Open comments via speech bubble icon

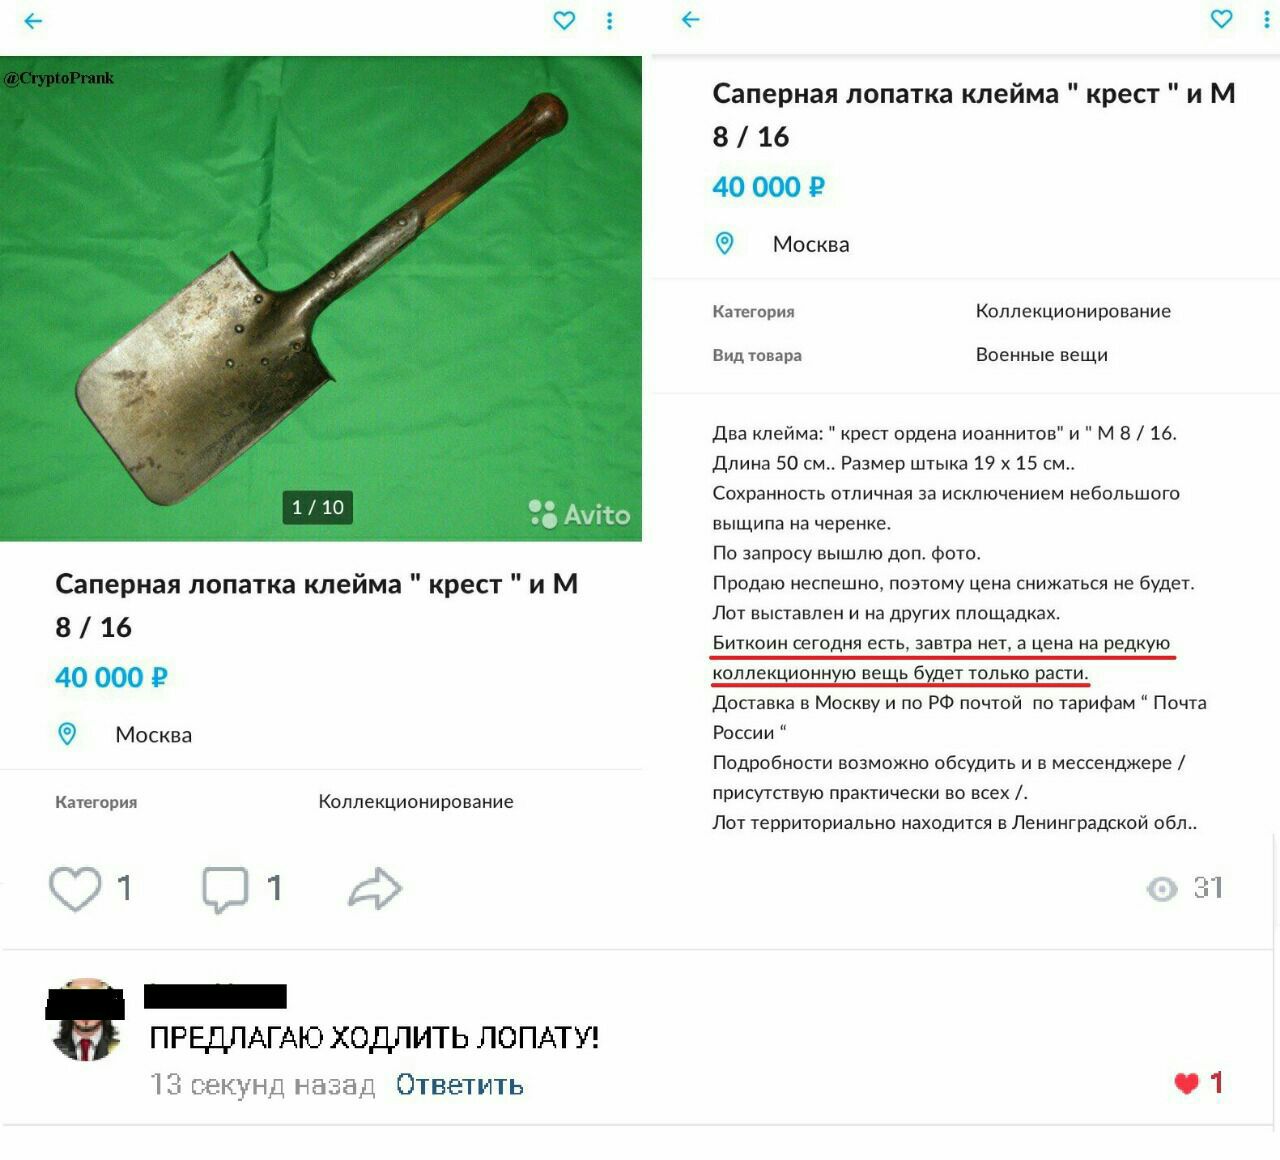tap(225, 888)
